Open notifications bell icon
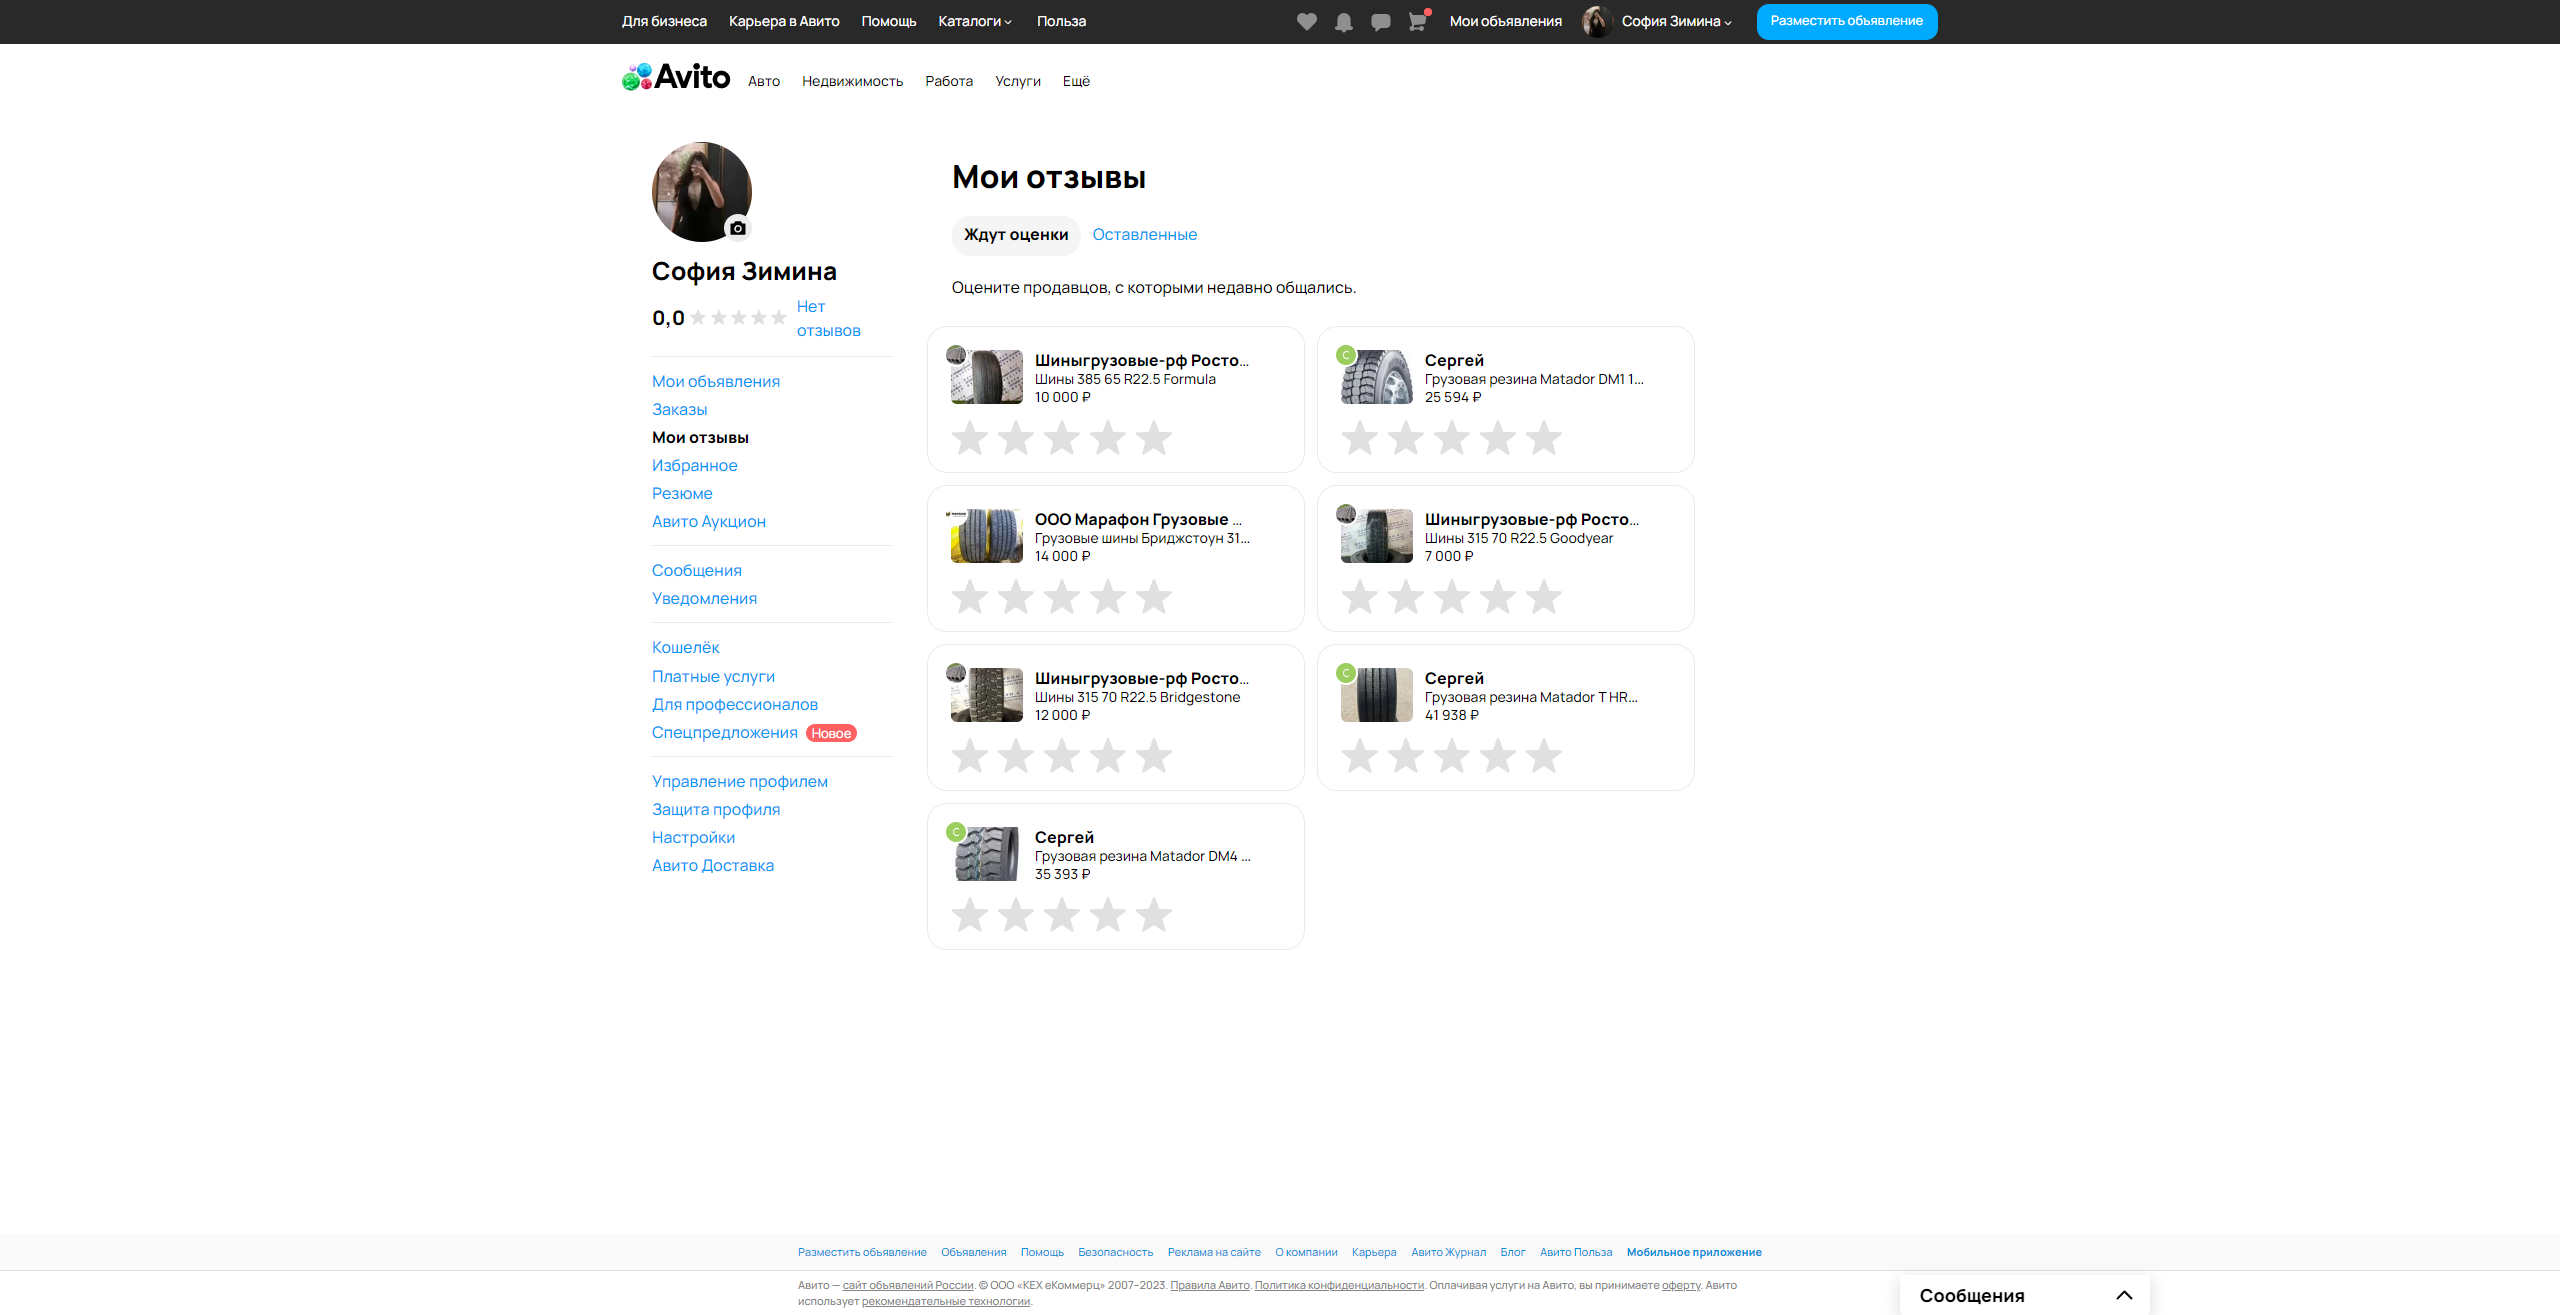This screenshot has height=1315, width=2560. click(1343, 22)
